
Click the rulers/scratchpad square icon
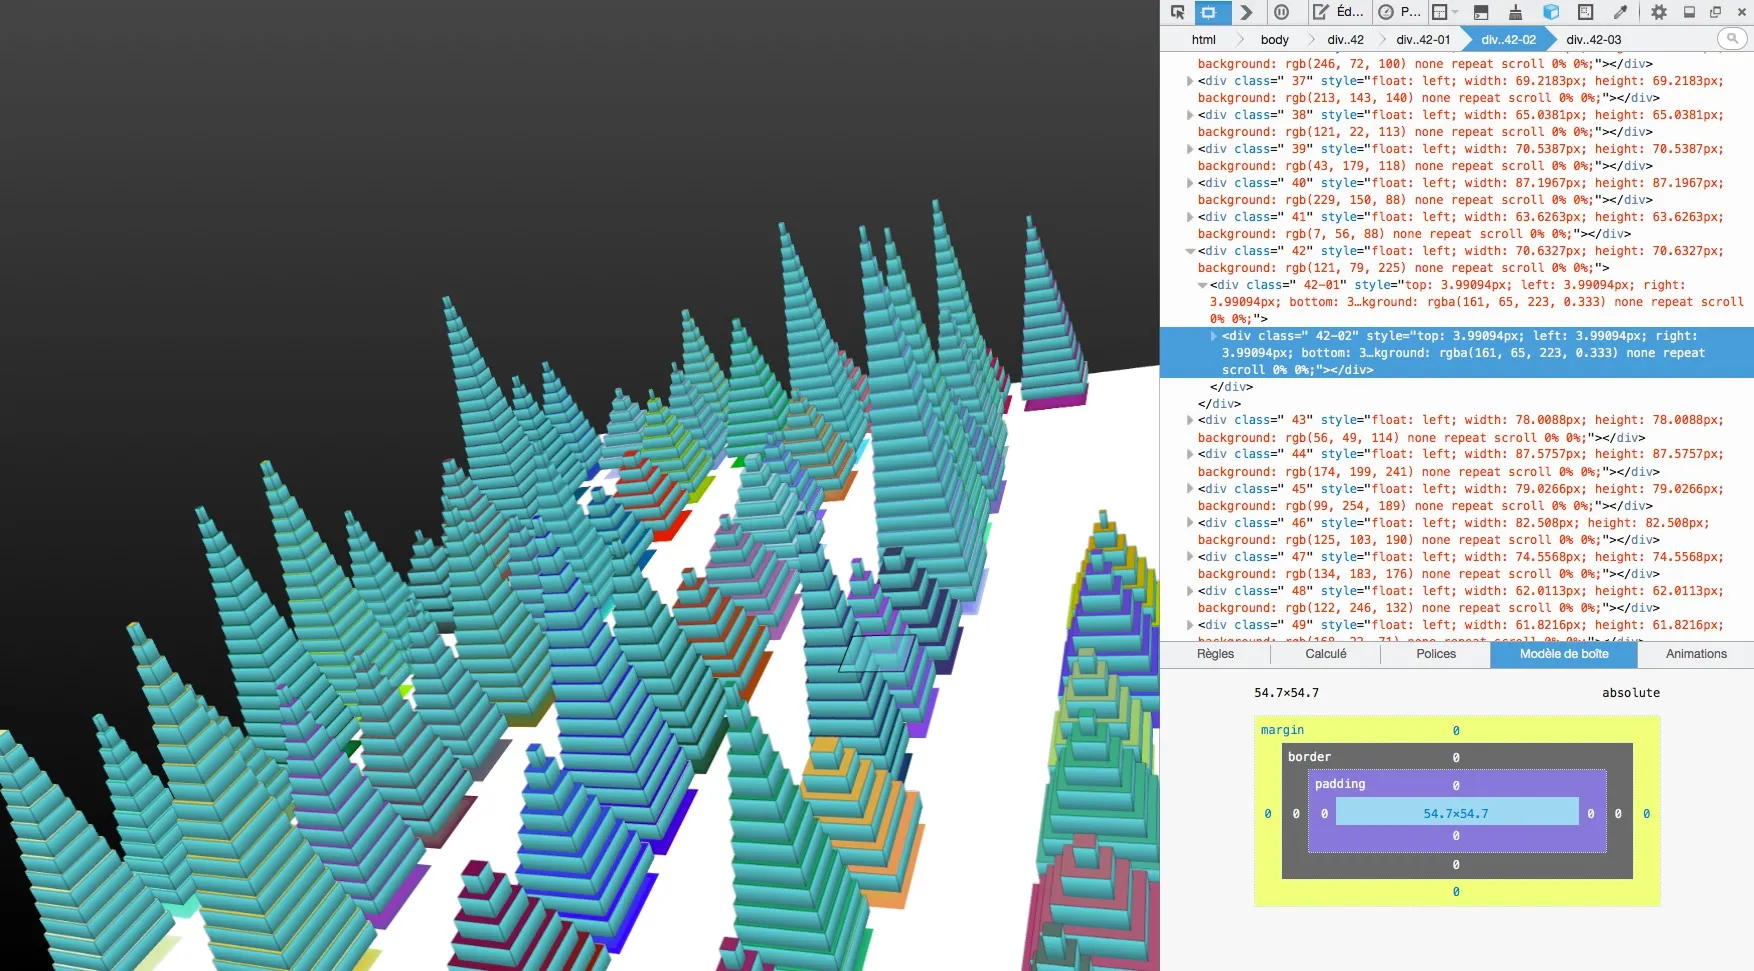(1585, 12)
